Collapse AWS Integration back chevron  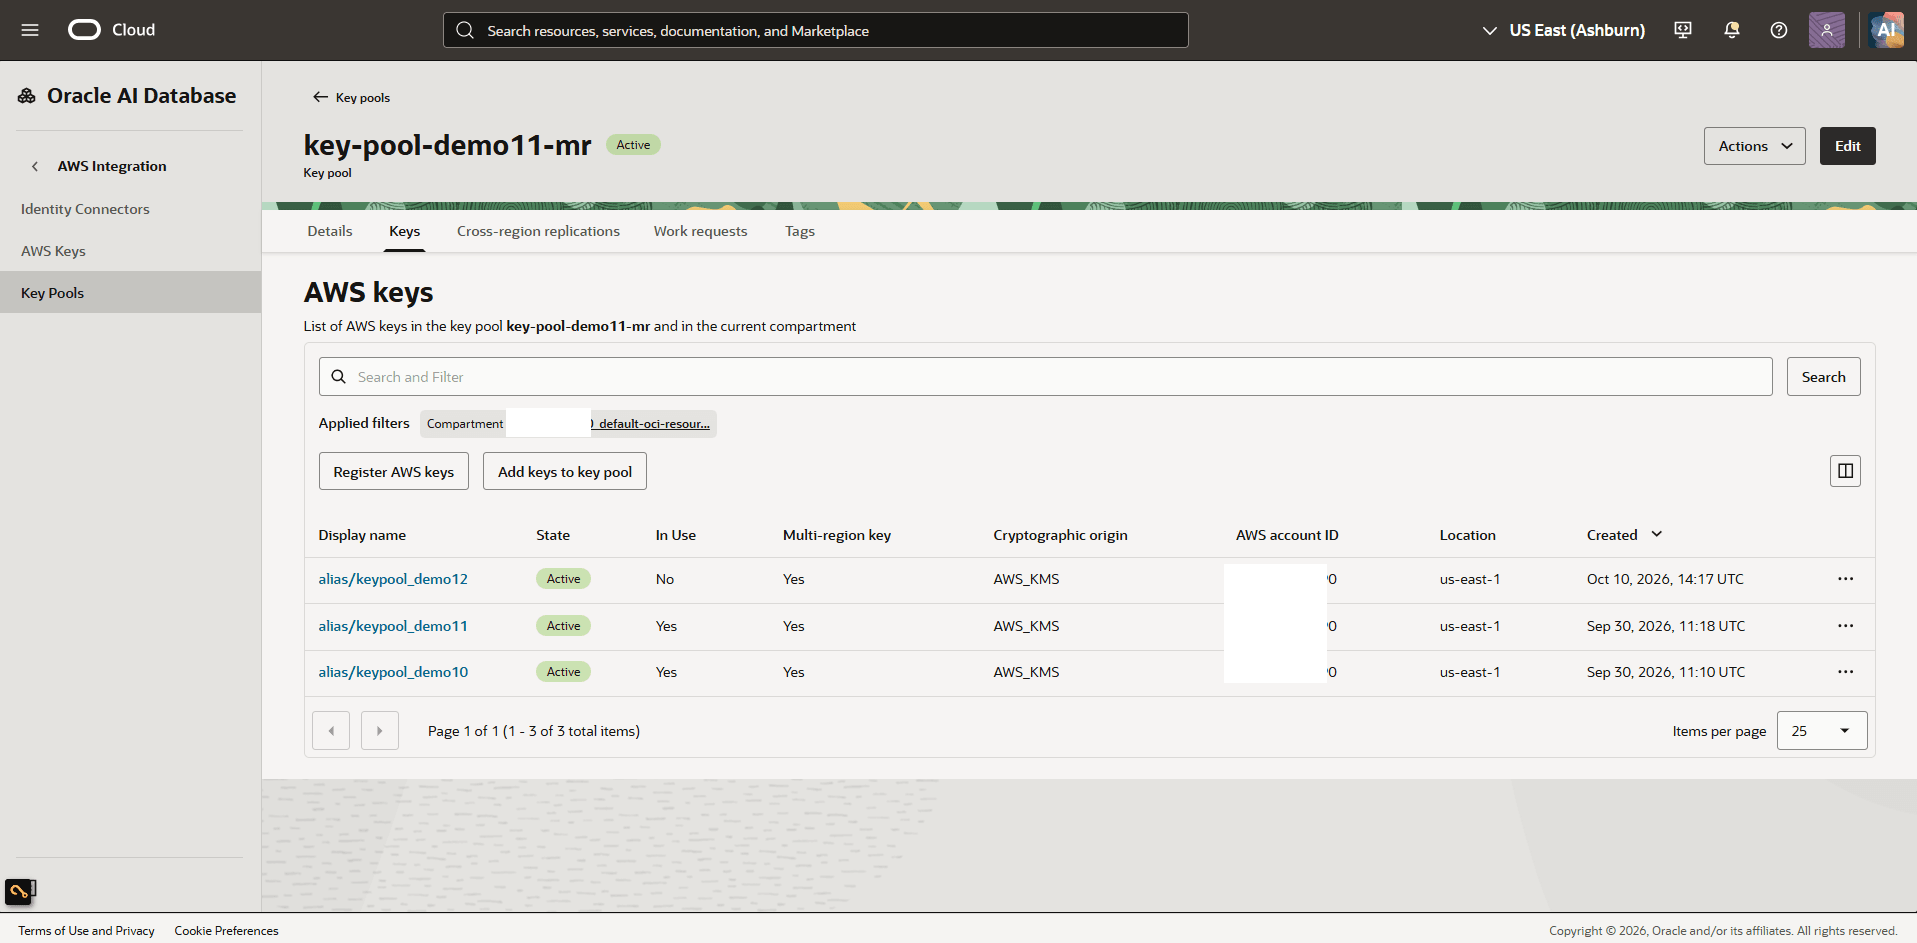35,166
